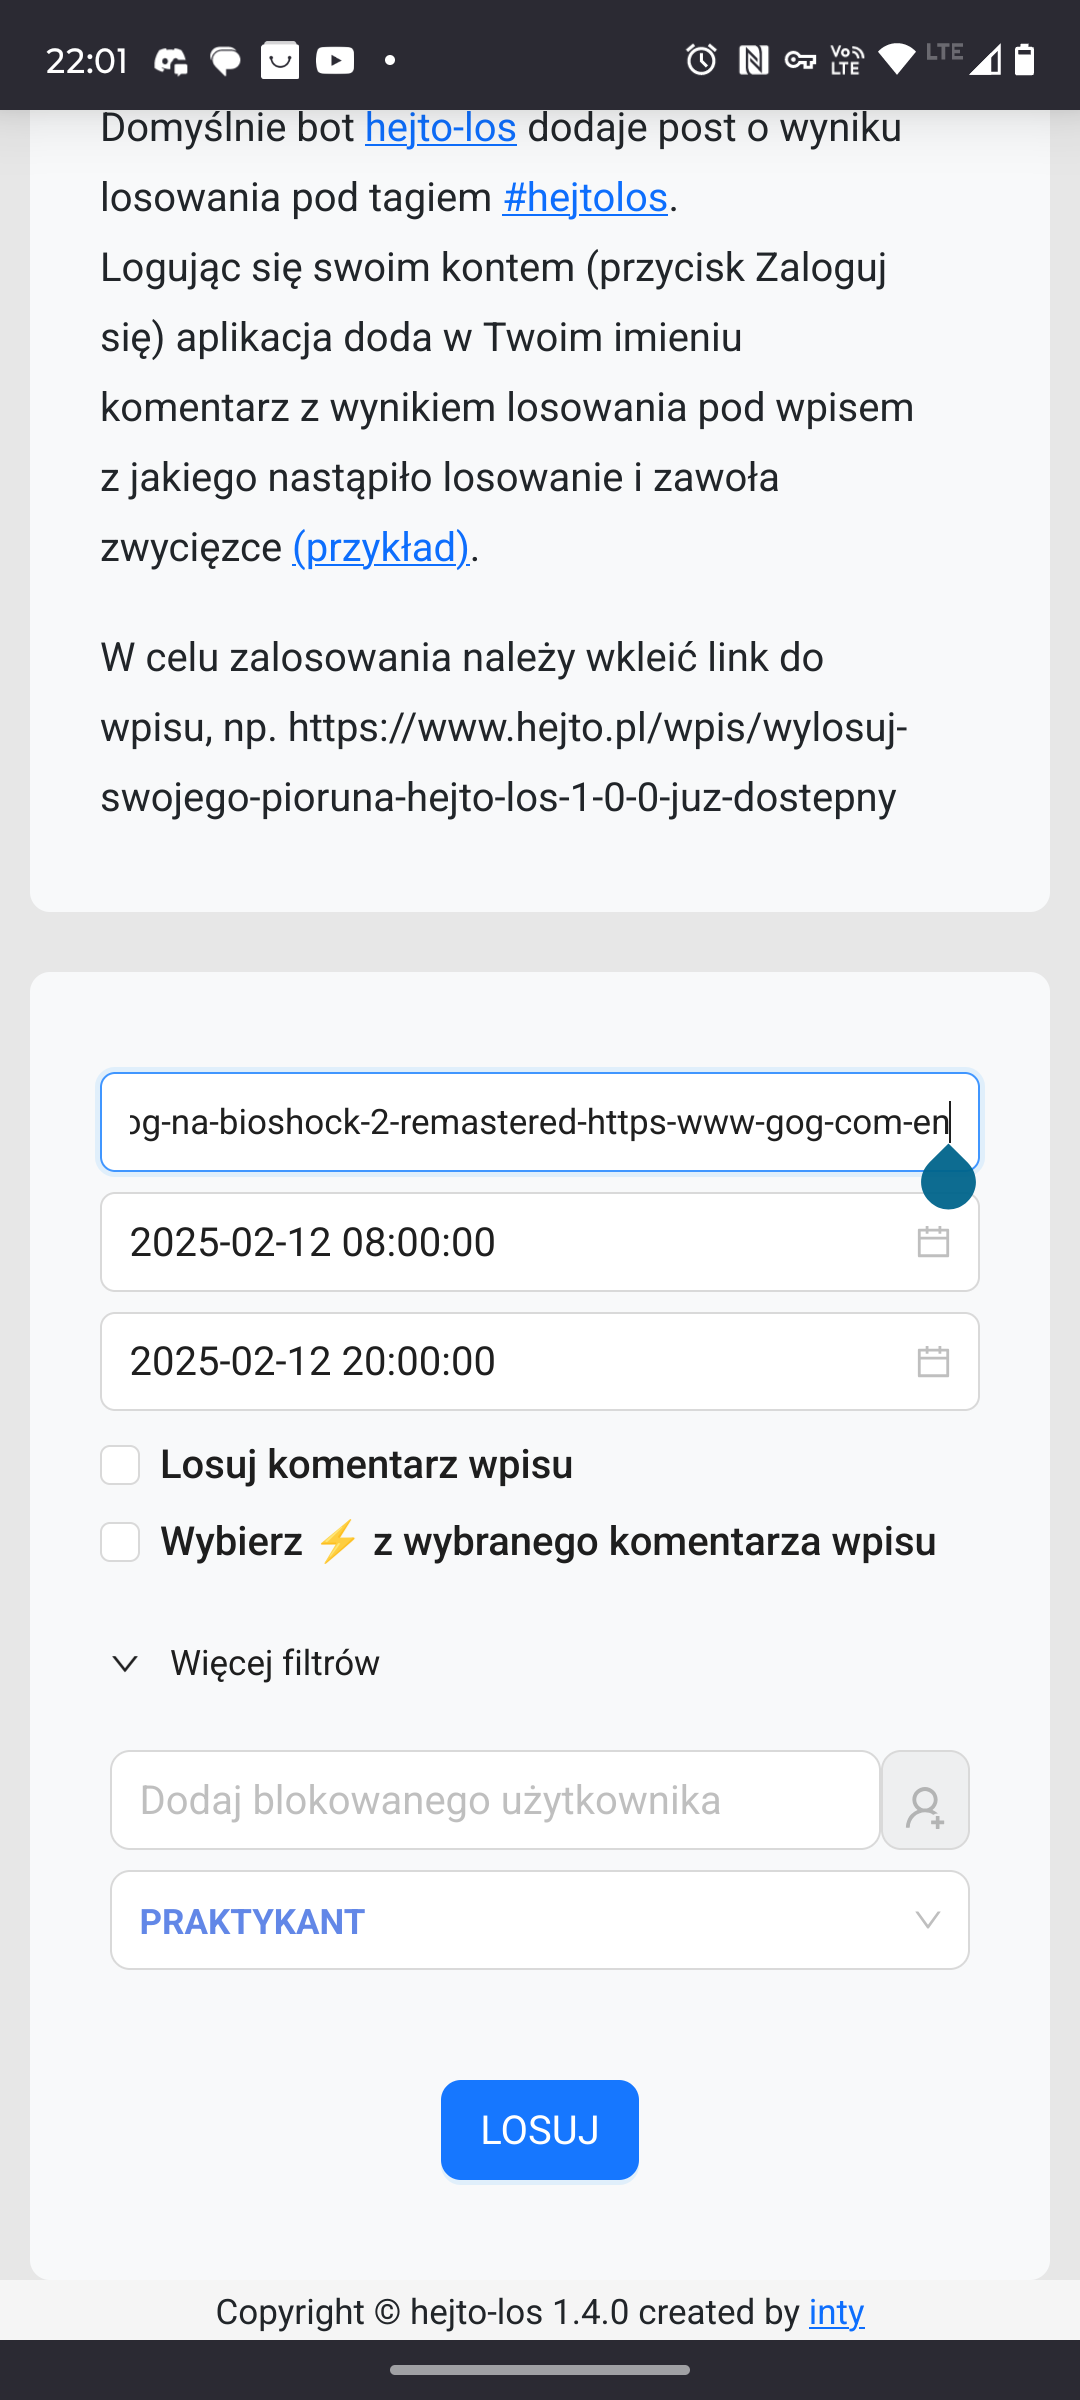The height and width of the screenshot is (2400, 1080).
Task: Tap the NFC icon in status bar
Action: click(753, 61)
